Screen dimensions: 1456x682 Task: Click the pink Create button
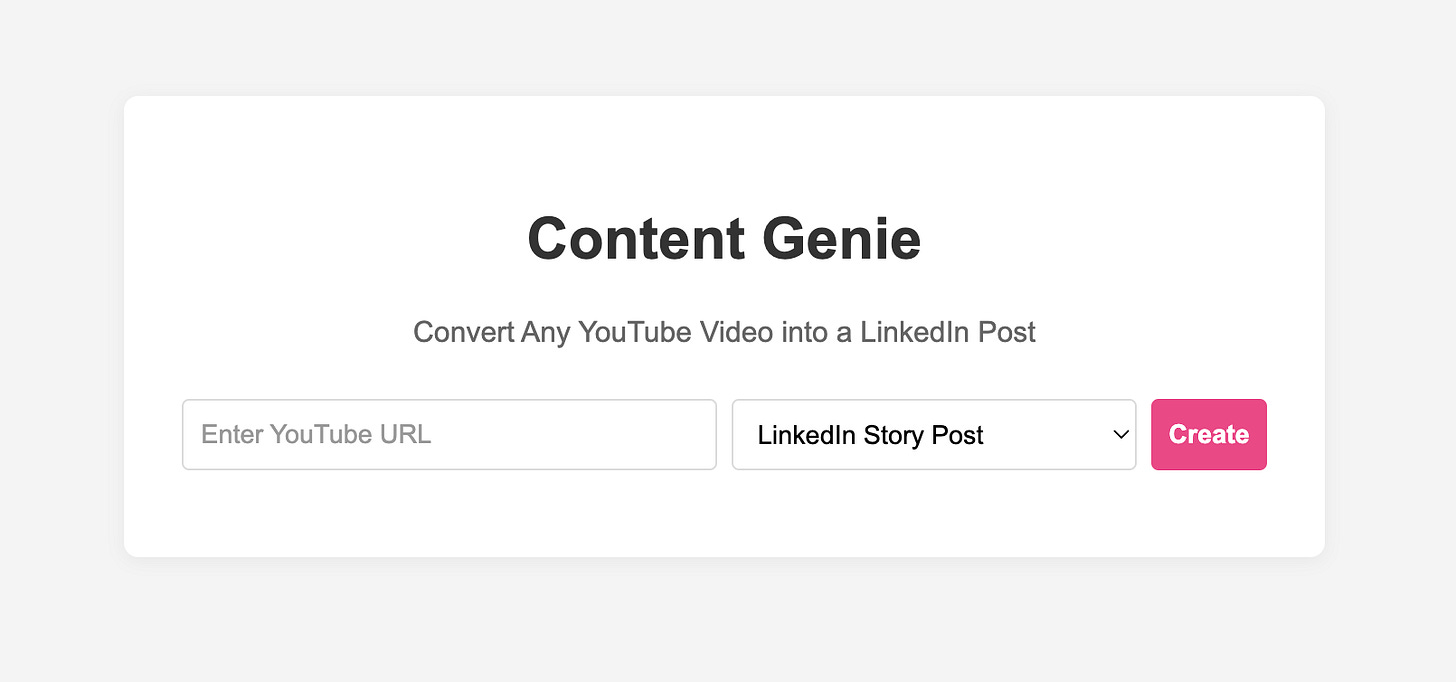1208,434
